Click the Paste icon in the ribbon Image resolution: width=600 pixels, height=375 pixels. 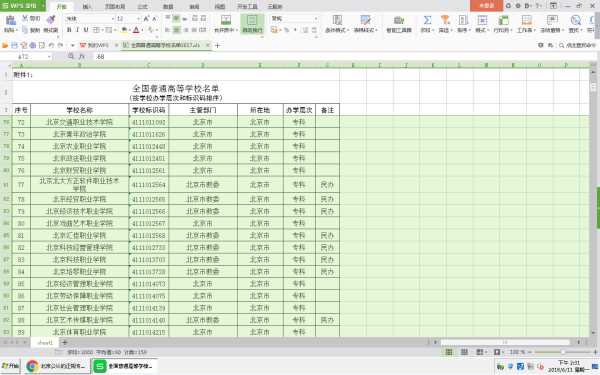[10, 20]
